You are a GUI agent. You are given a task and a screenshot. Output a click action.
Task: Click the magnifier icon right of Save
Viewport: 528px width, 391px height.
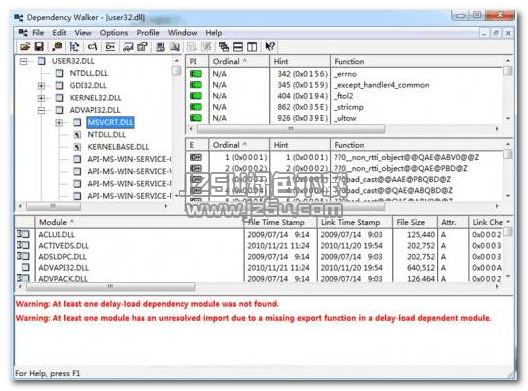point(57,47)
